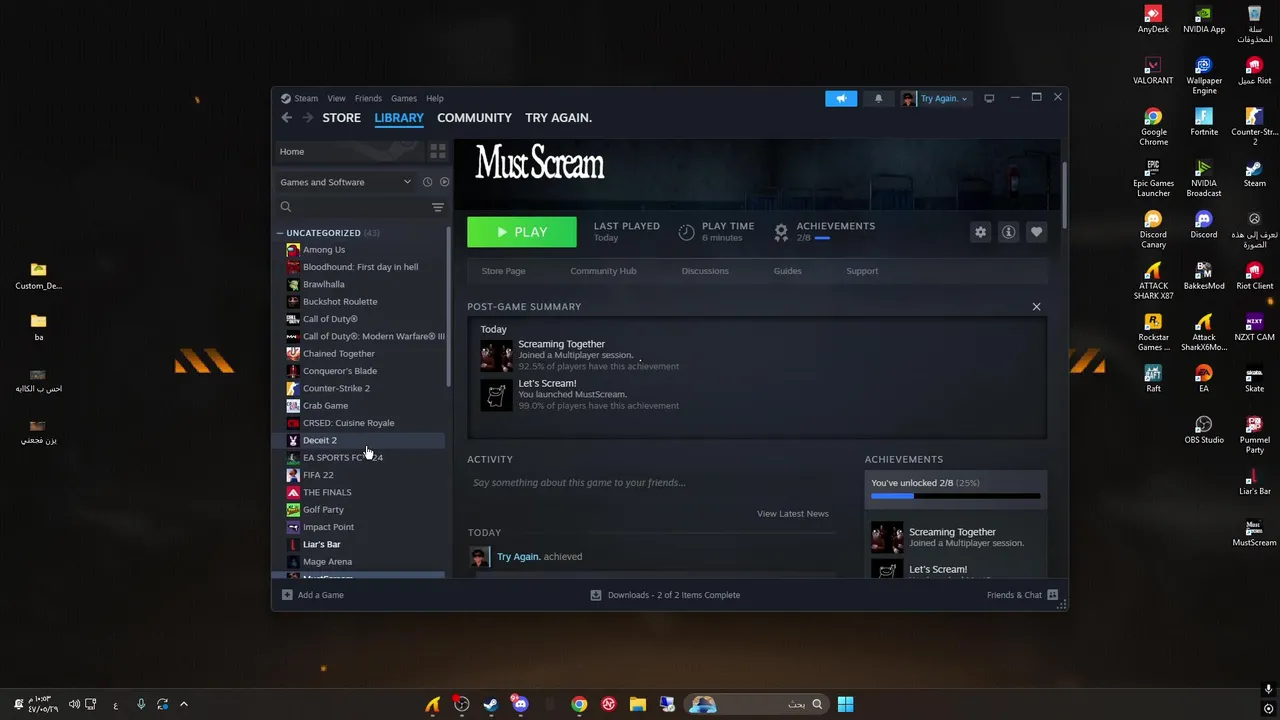Open the View menu
This screenshot has height=720, width=1280.
click(336, 98)
